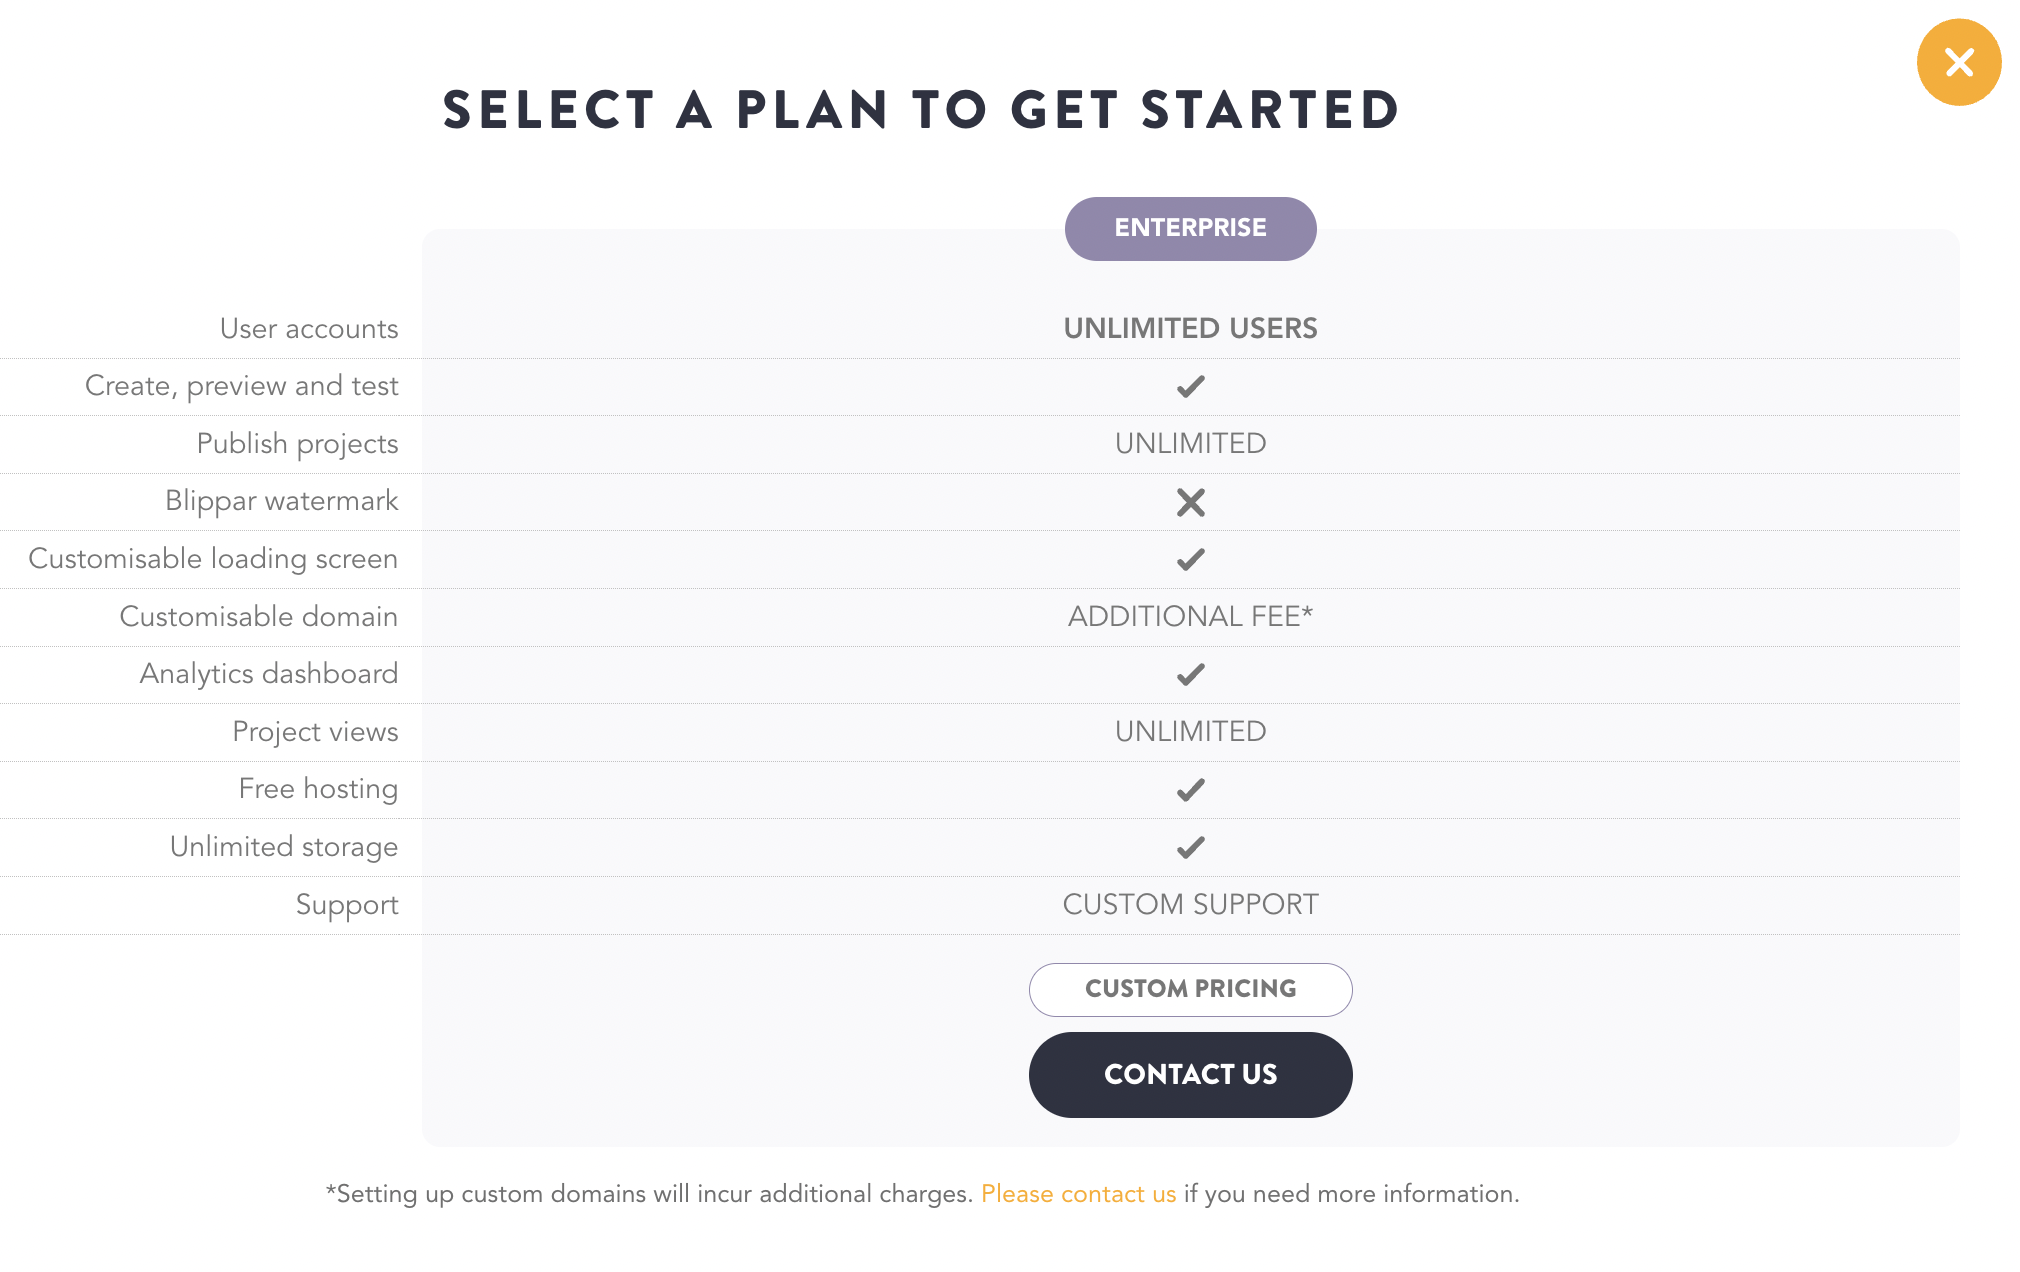Click the Additional Fee* domain value
Viewport: 2020px width, 1272px height.
click(1190, 616)
